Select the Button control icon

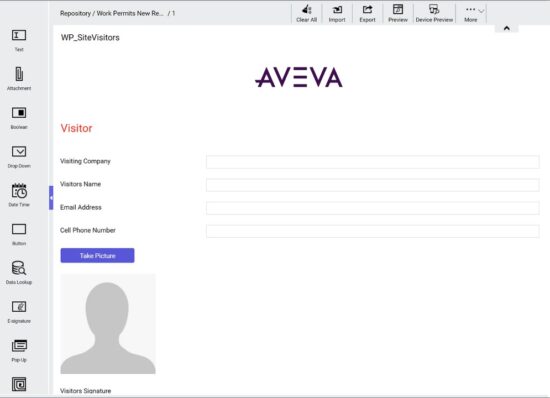pyautogui.click(x=19, y=229)
